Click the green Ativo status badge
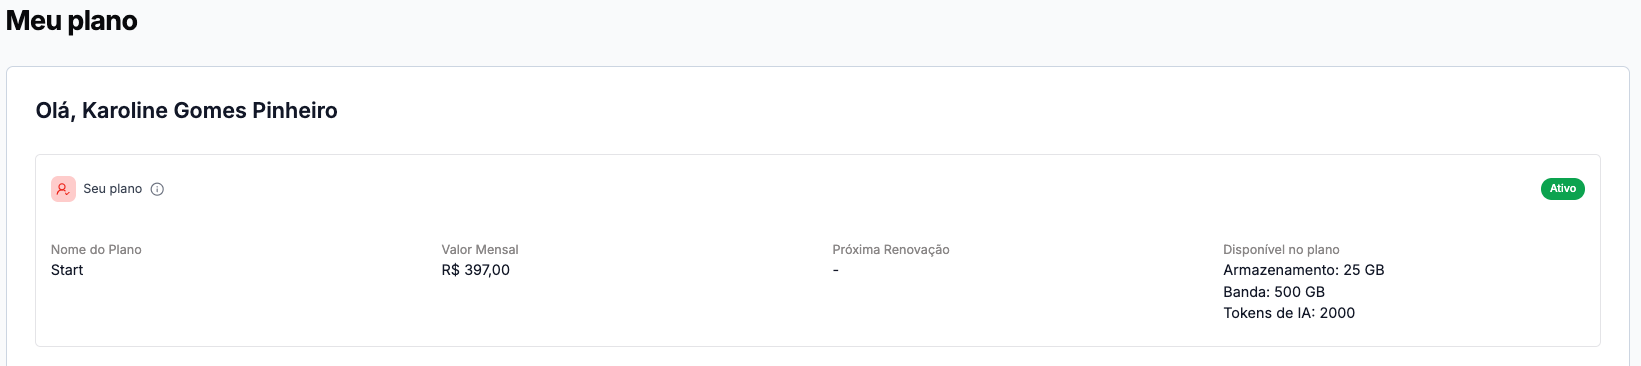The height and width of the screenshot is (366, 1641). [x=1562, y=189]
